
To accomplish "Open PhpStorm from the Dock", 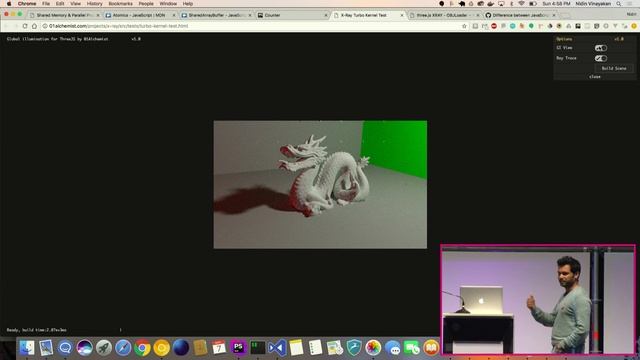I will pos(238,348).
